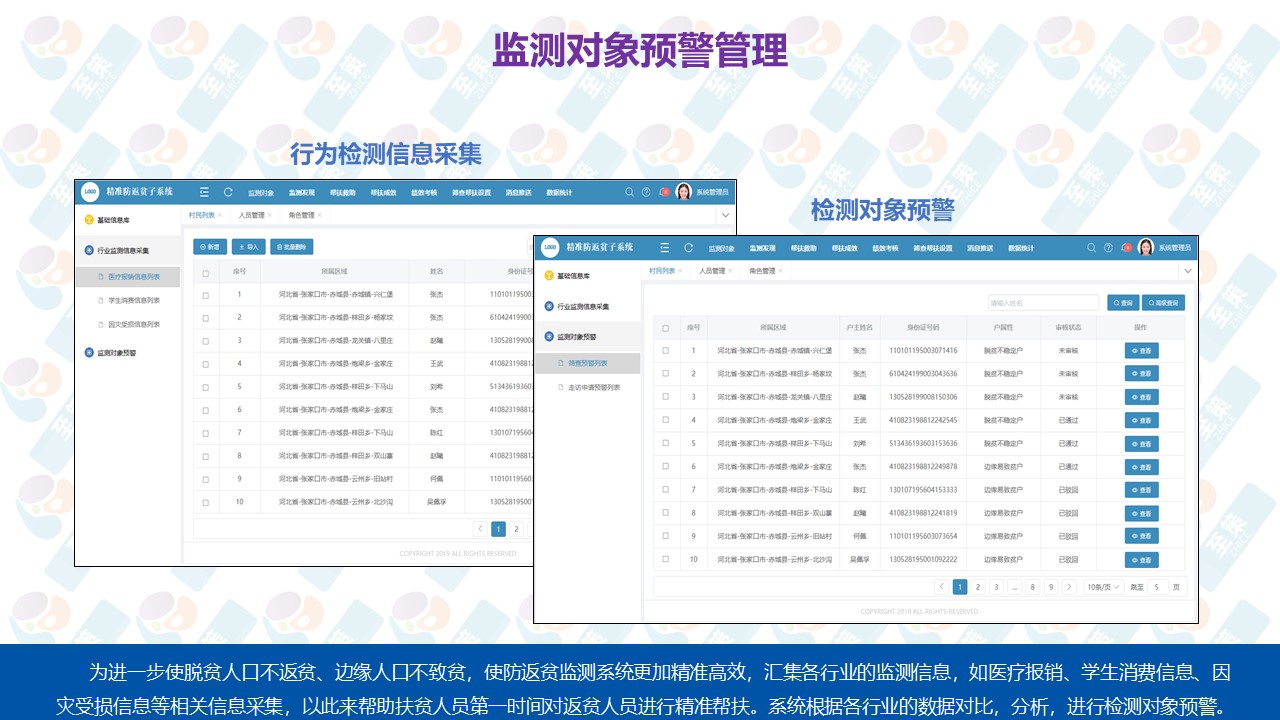This screenshot has width=1280, height=720.
Task: Check the row 5 刘希 checkbox in front window
Action: (666, 444)
